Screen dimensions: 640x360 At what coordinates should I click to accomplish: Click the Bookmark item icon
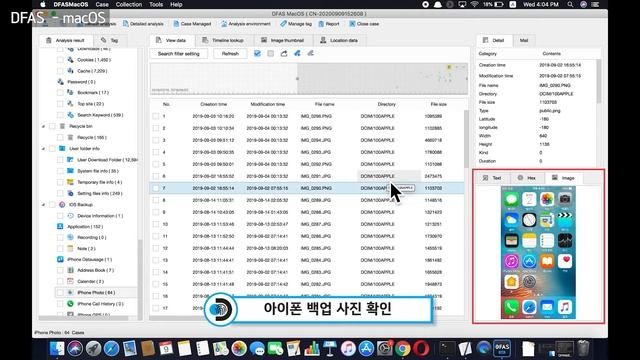coord(71,93)
